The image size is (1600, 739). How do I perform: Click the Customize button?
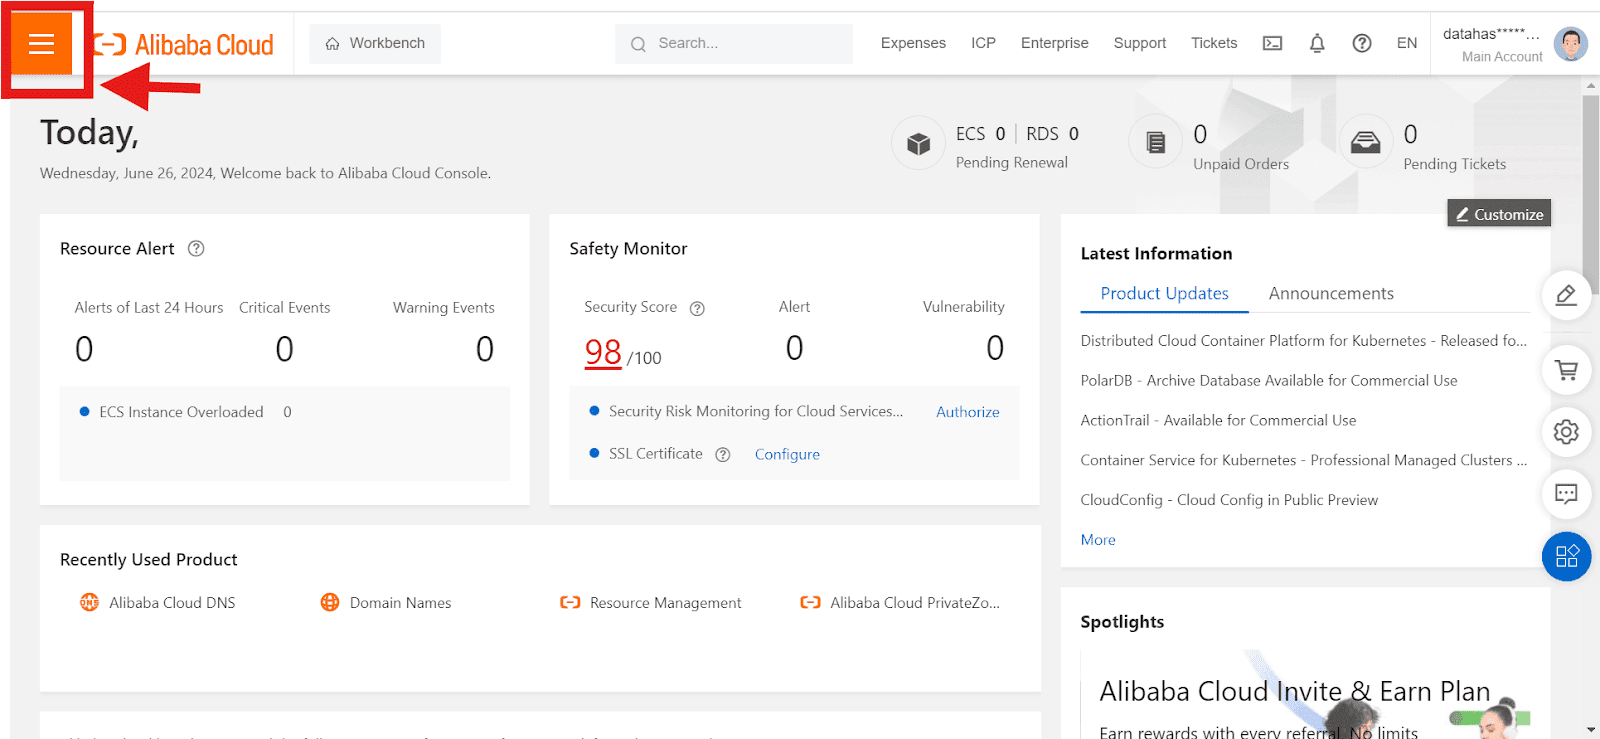pos(1499,214)
